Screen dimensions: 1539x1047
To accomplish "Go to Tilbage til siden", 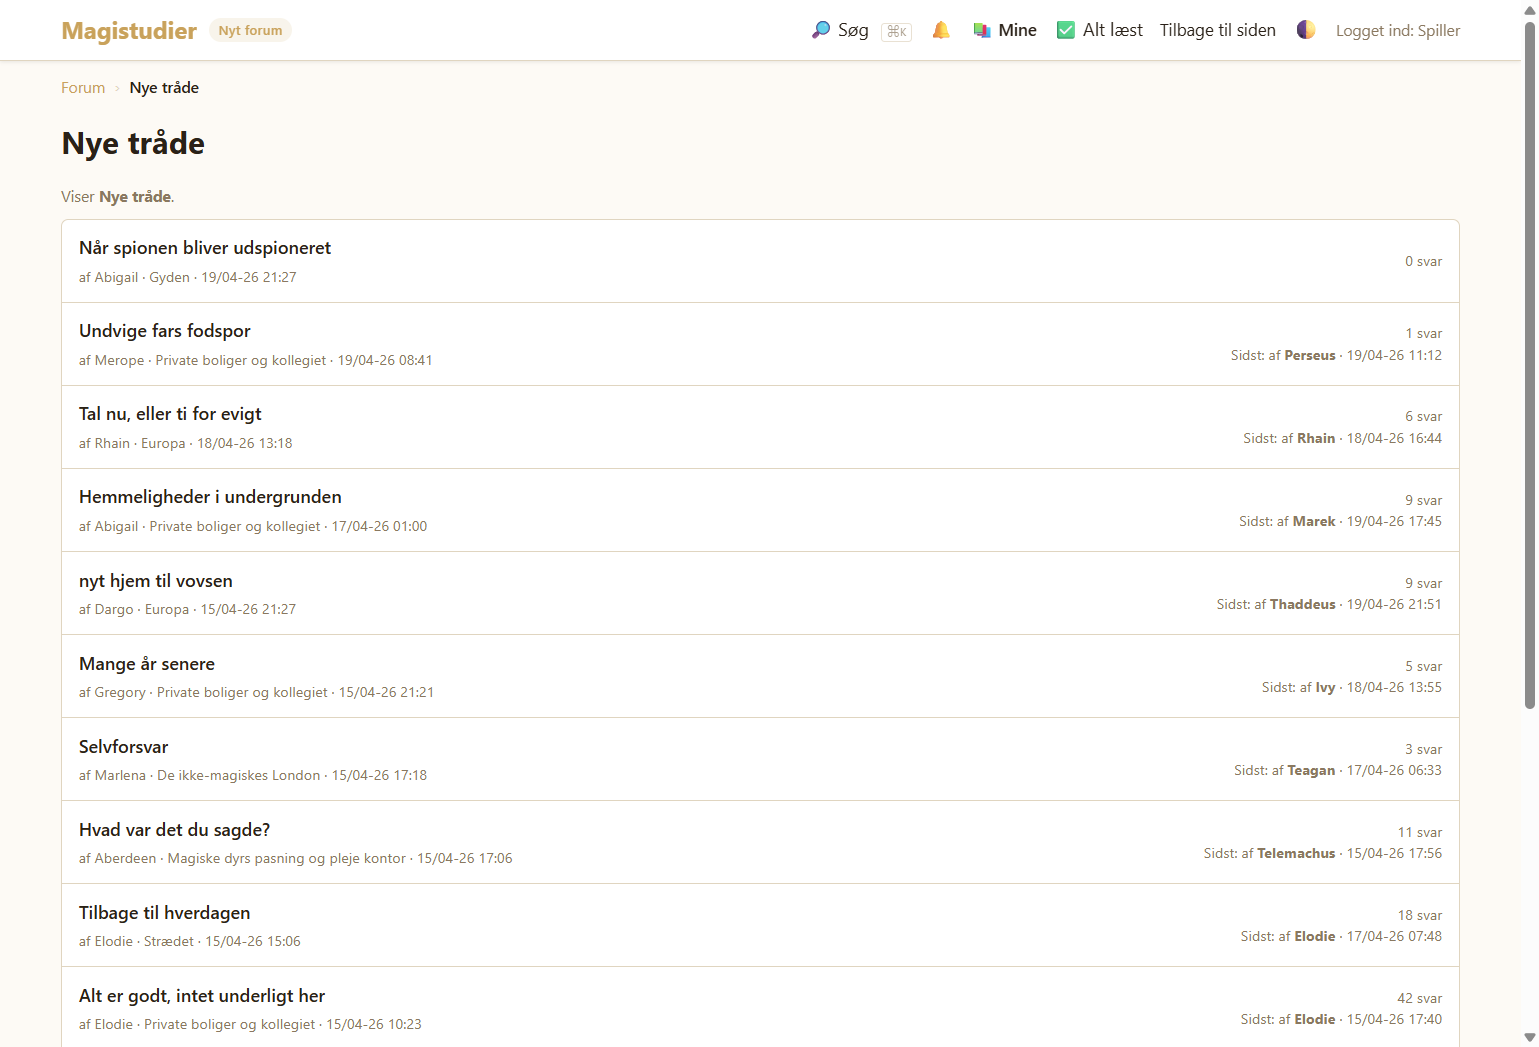I will pyautogui.click(x=1217, y=30).
